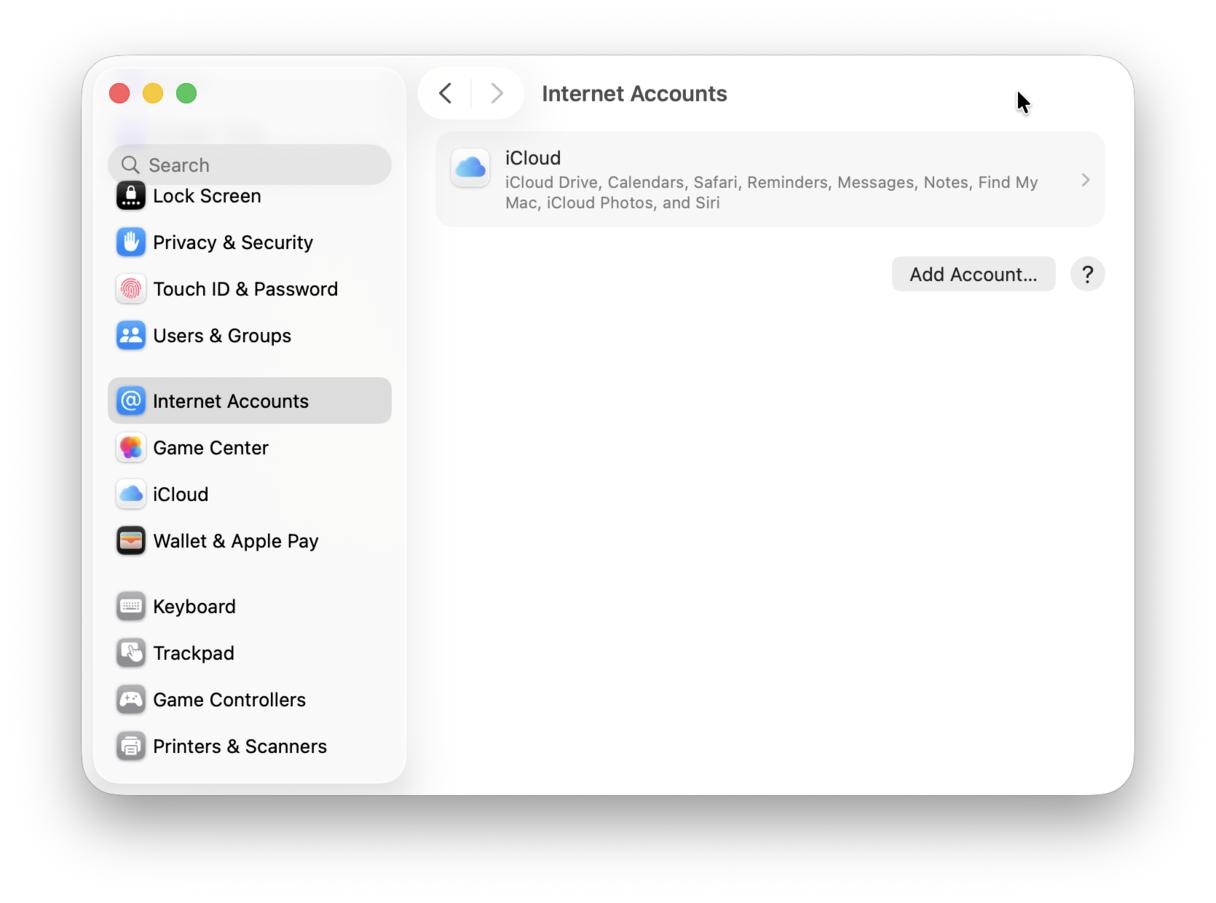This screenshot has height=903, width=1216.
Task: Expand the iCloud account row chevron
Action: (1085, 180)
